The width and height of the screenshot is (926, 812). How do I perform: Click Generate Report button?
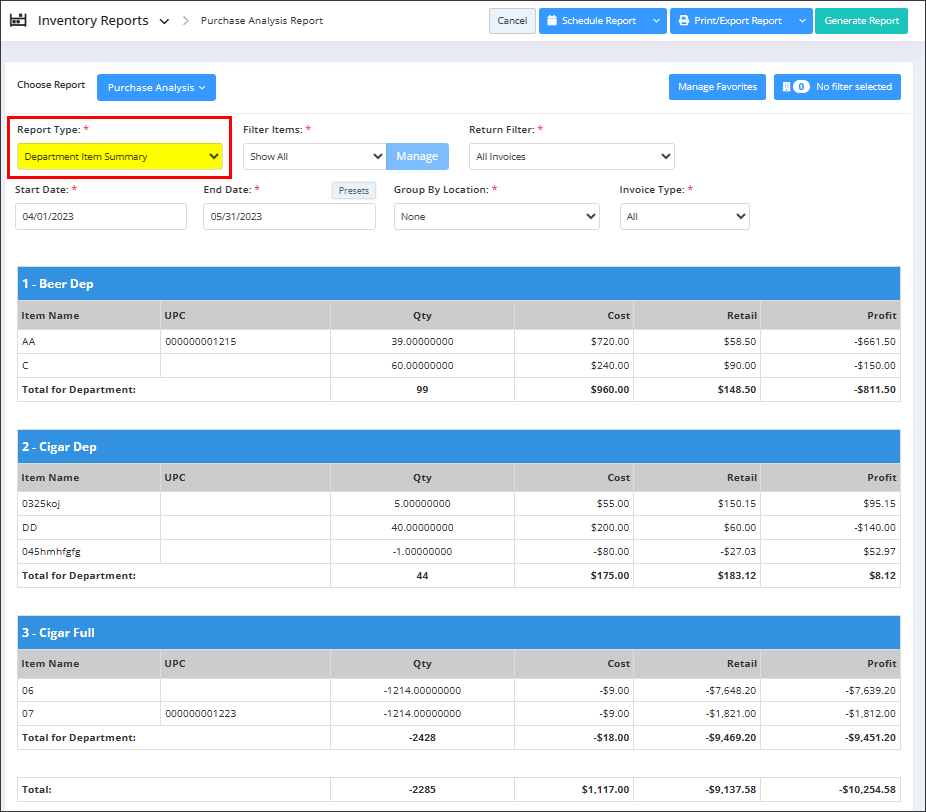(x=861, y=21)
